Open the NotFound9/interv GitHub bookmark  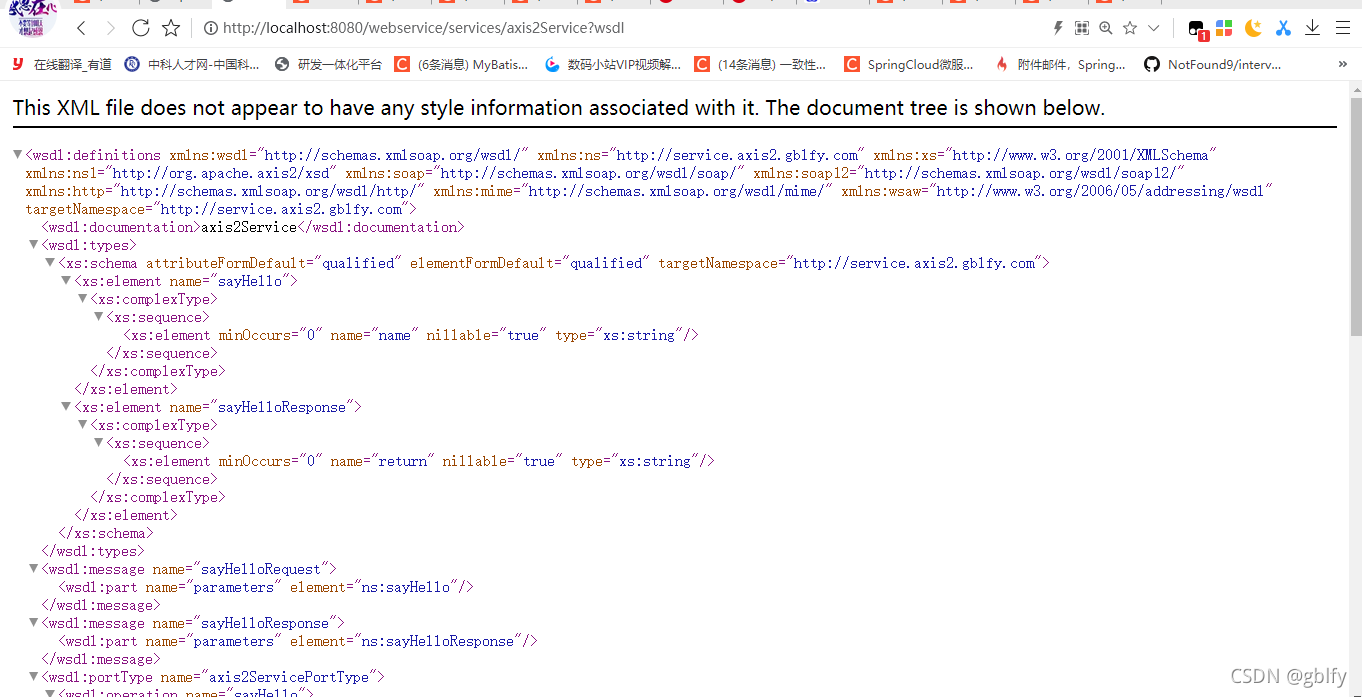[x=1212, y=64]
